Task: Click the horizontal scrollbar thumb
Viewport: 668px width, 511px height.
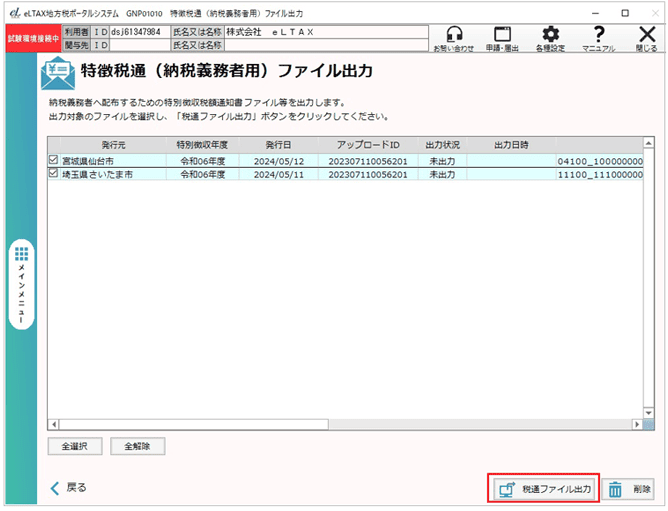Action: [x=194, y=424]
